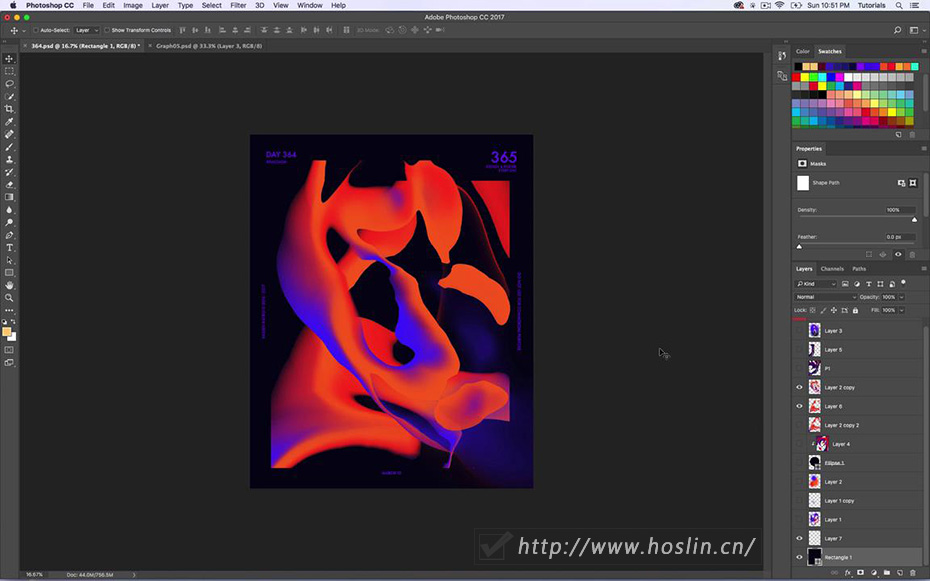Select the Eyedropper tool

click(9, 122)
